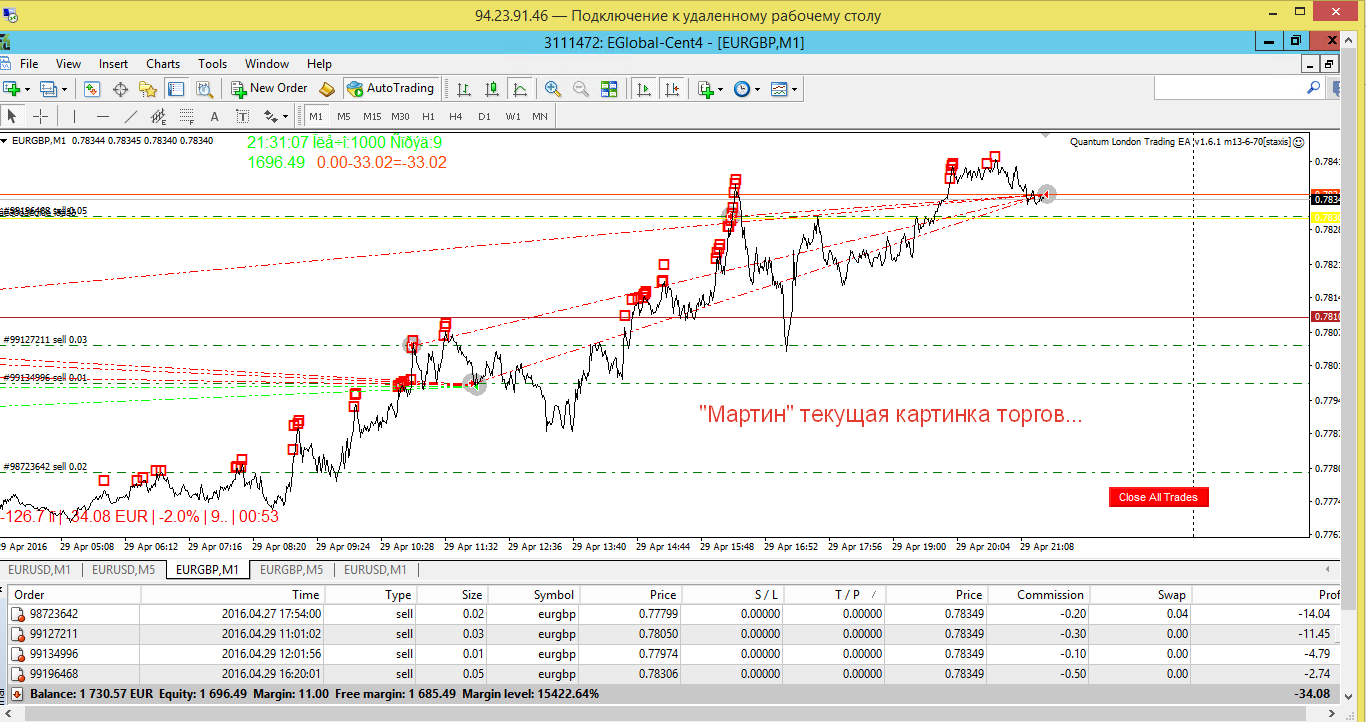Select the Horizontal Line drawing tool

click(x=102, y=116)
